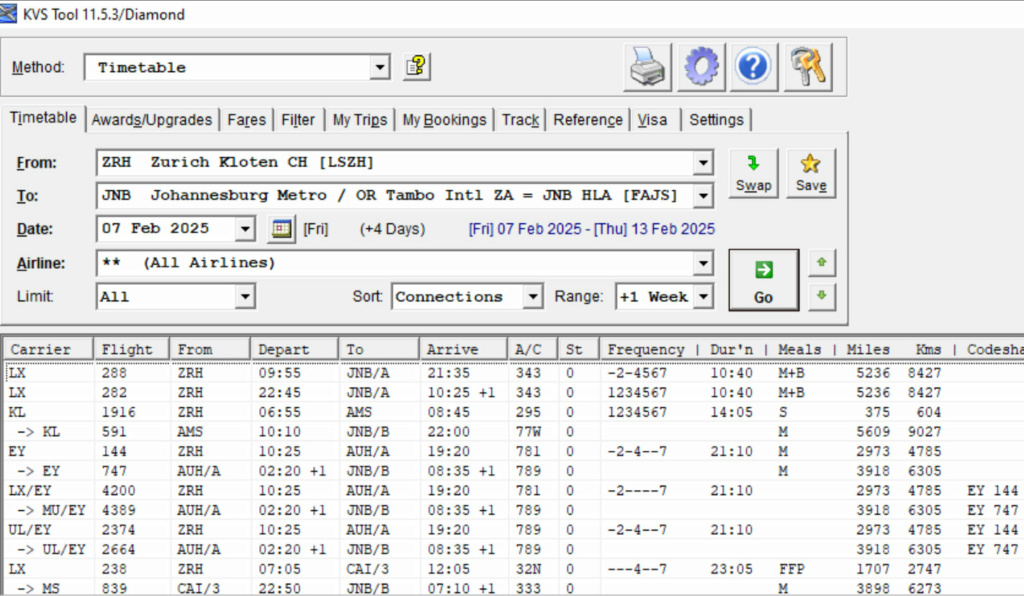Image resolution: width=1024 pixels, height=596 pixels.
Task: Select the LX 288 flight row
Action: [514, 373]
